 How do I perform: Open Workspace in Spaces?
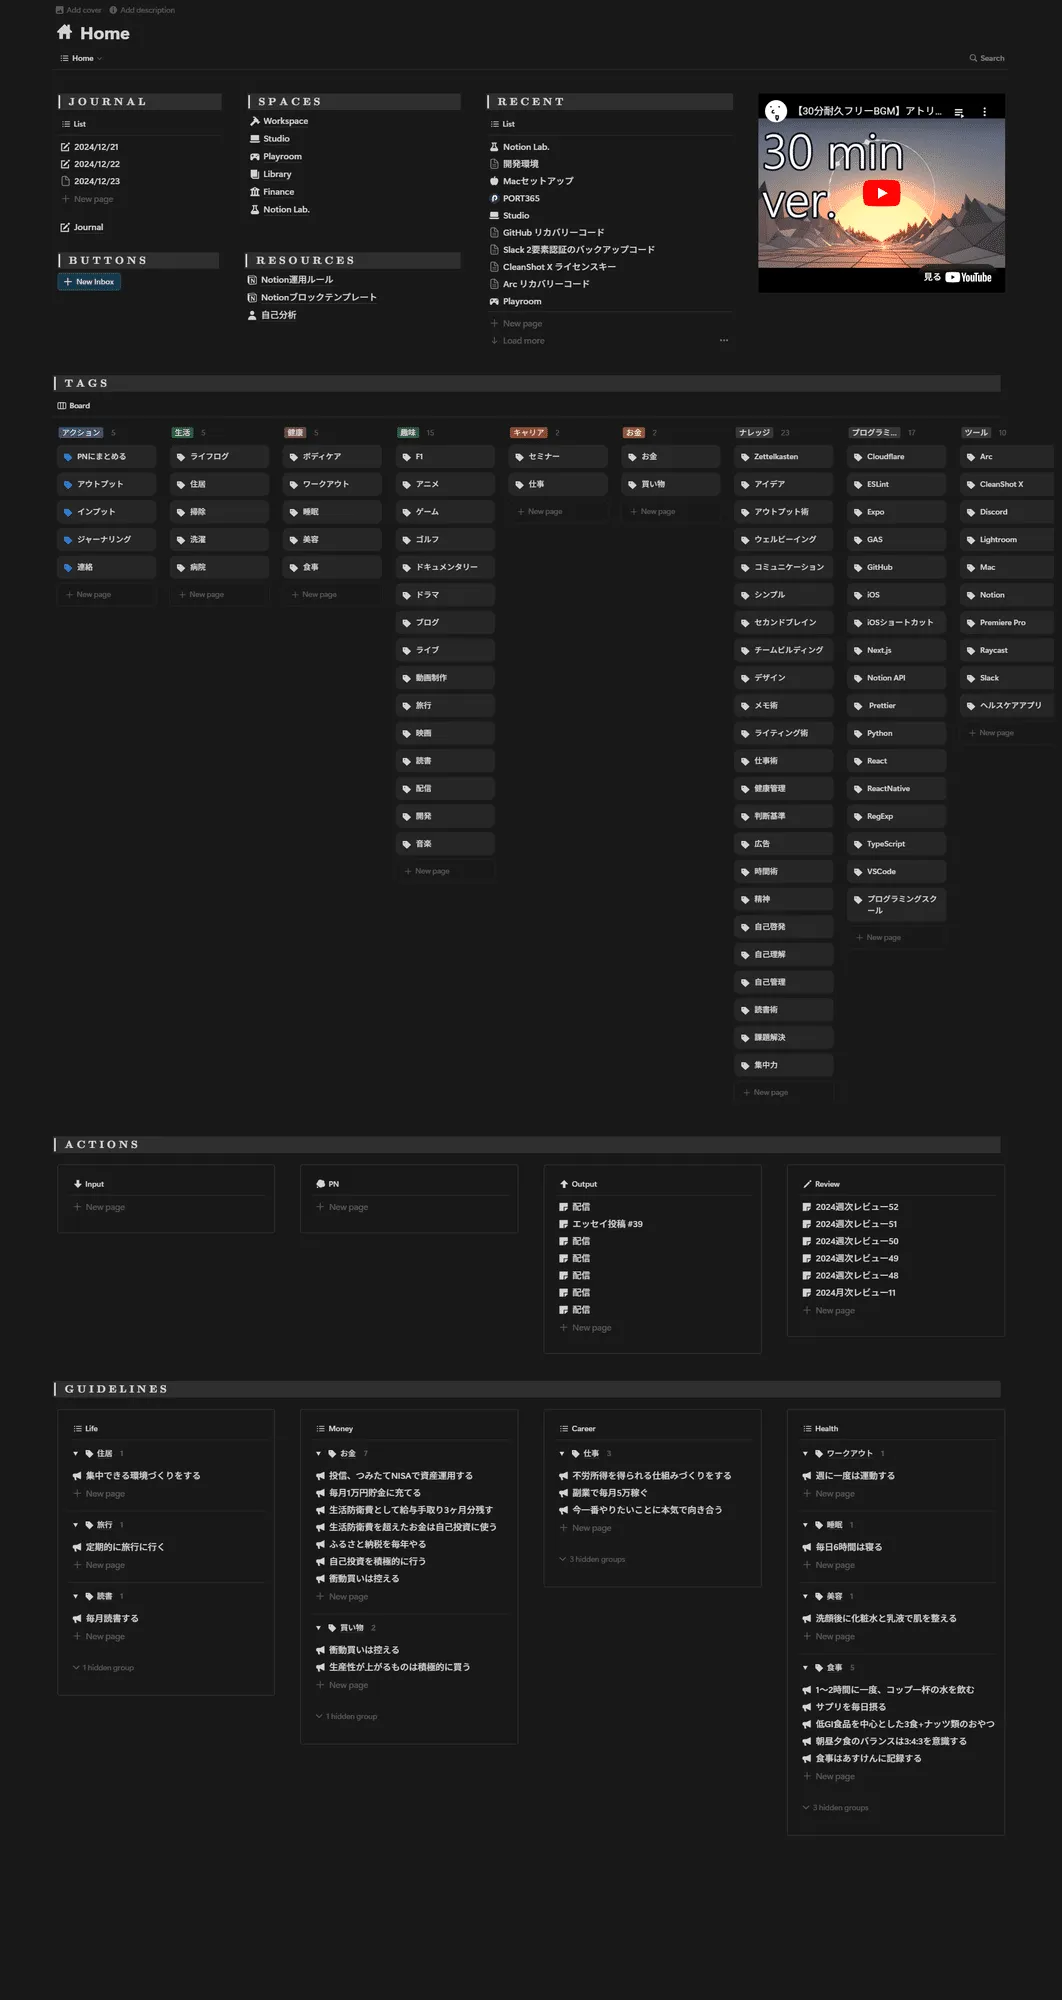[279, 121]
